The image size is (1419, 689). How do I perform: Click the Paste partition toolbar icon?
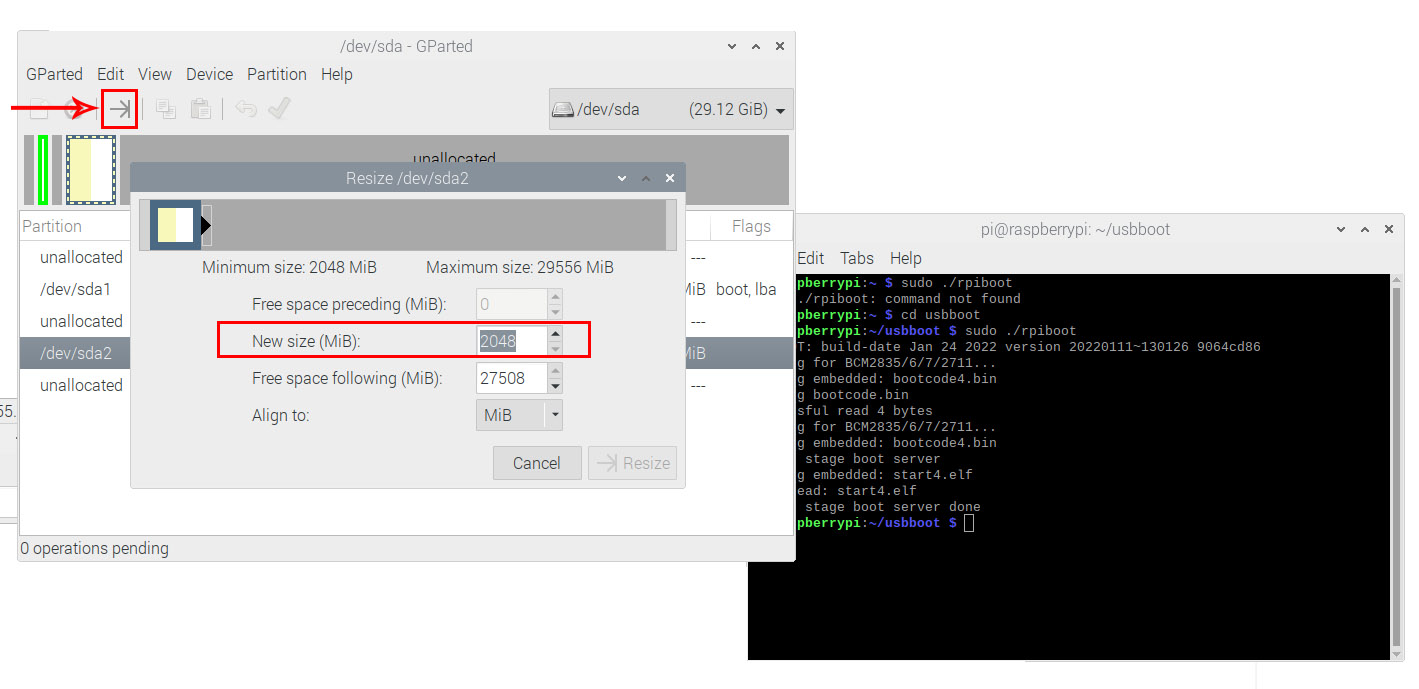201,109
